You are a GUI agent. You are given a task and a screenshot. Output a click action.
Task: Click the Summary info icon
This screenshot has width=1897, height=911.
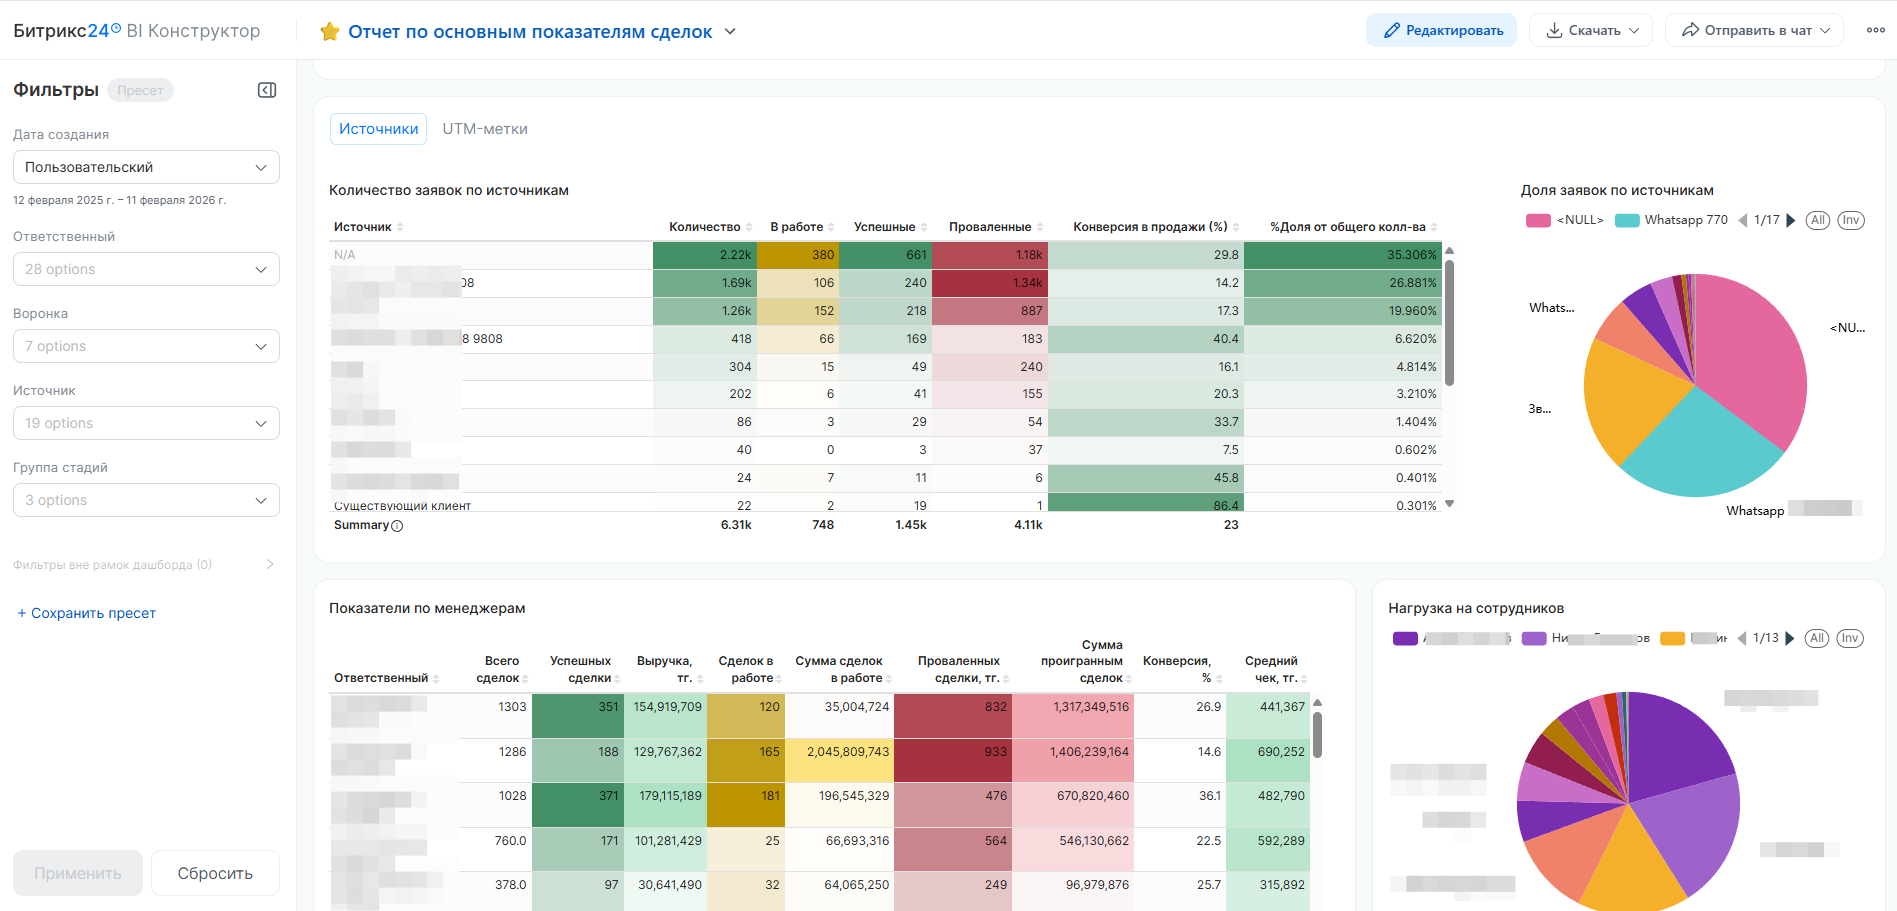[x=397, y=526]
